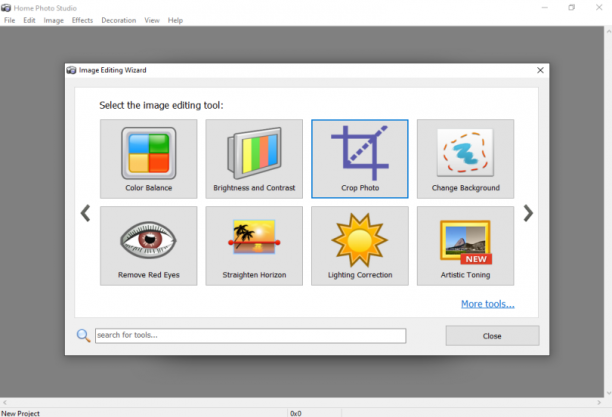The width and height of the screenshot is (612, 417).
Task: Focus the search for tools field
Action: (251, 335)
